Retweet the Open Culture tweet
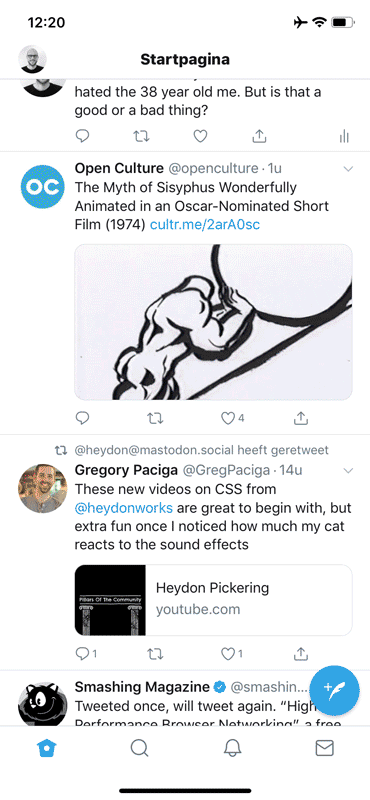370x800 pixels. (155, 418)
